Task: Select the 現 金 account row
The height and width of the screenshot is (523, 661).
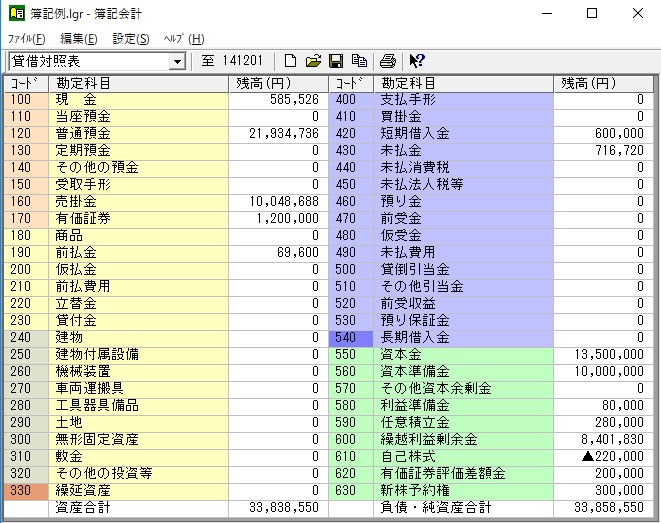Action: click(139, 100)
